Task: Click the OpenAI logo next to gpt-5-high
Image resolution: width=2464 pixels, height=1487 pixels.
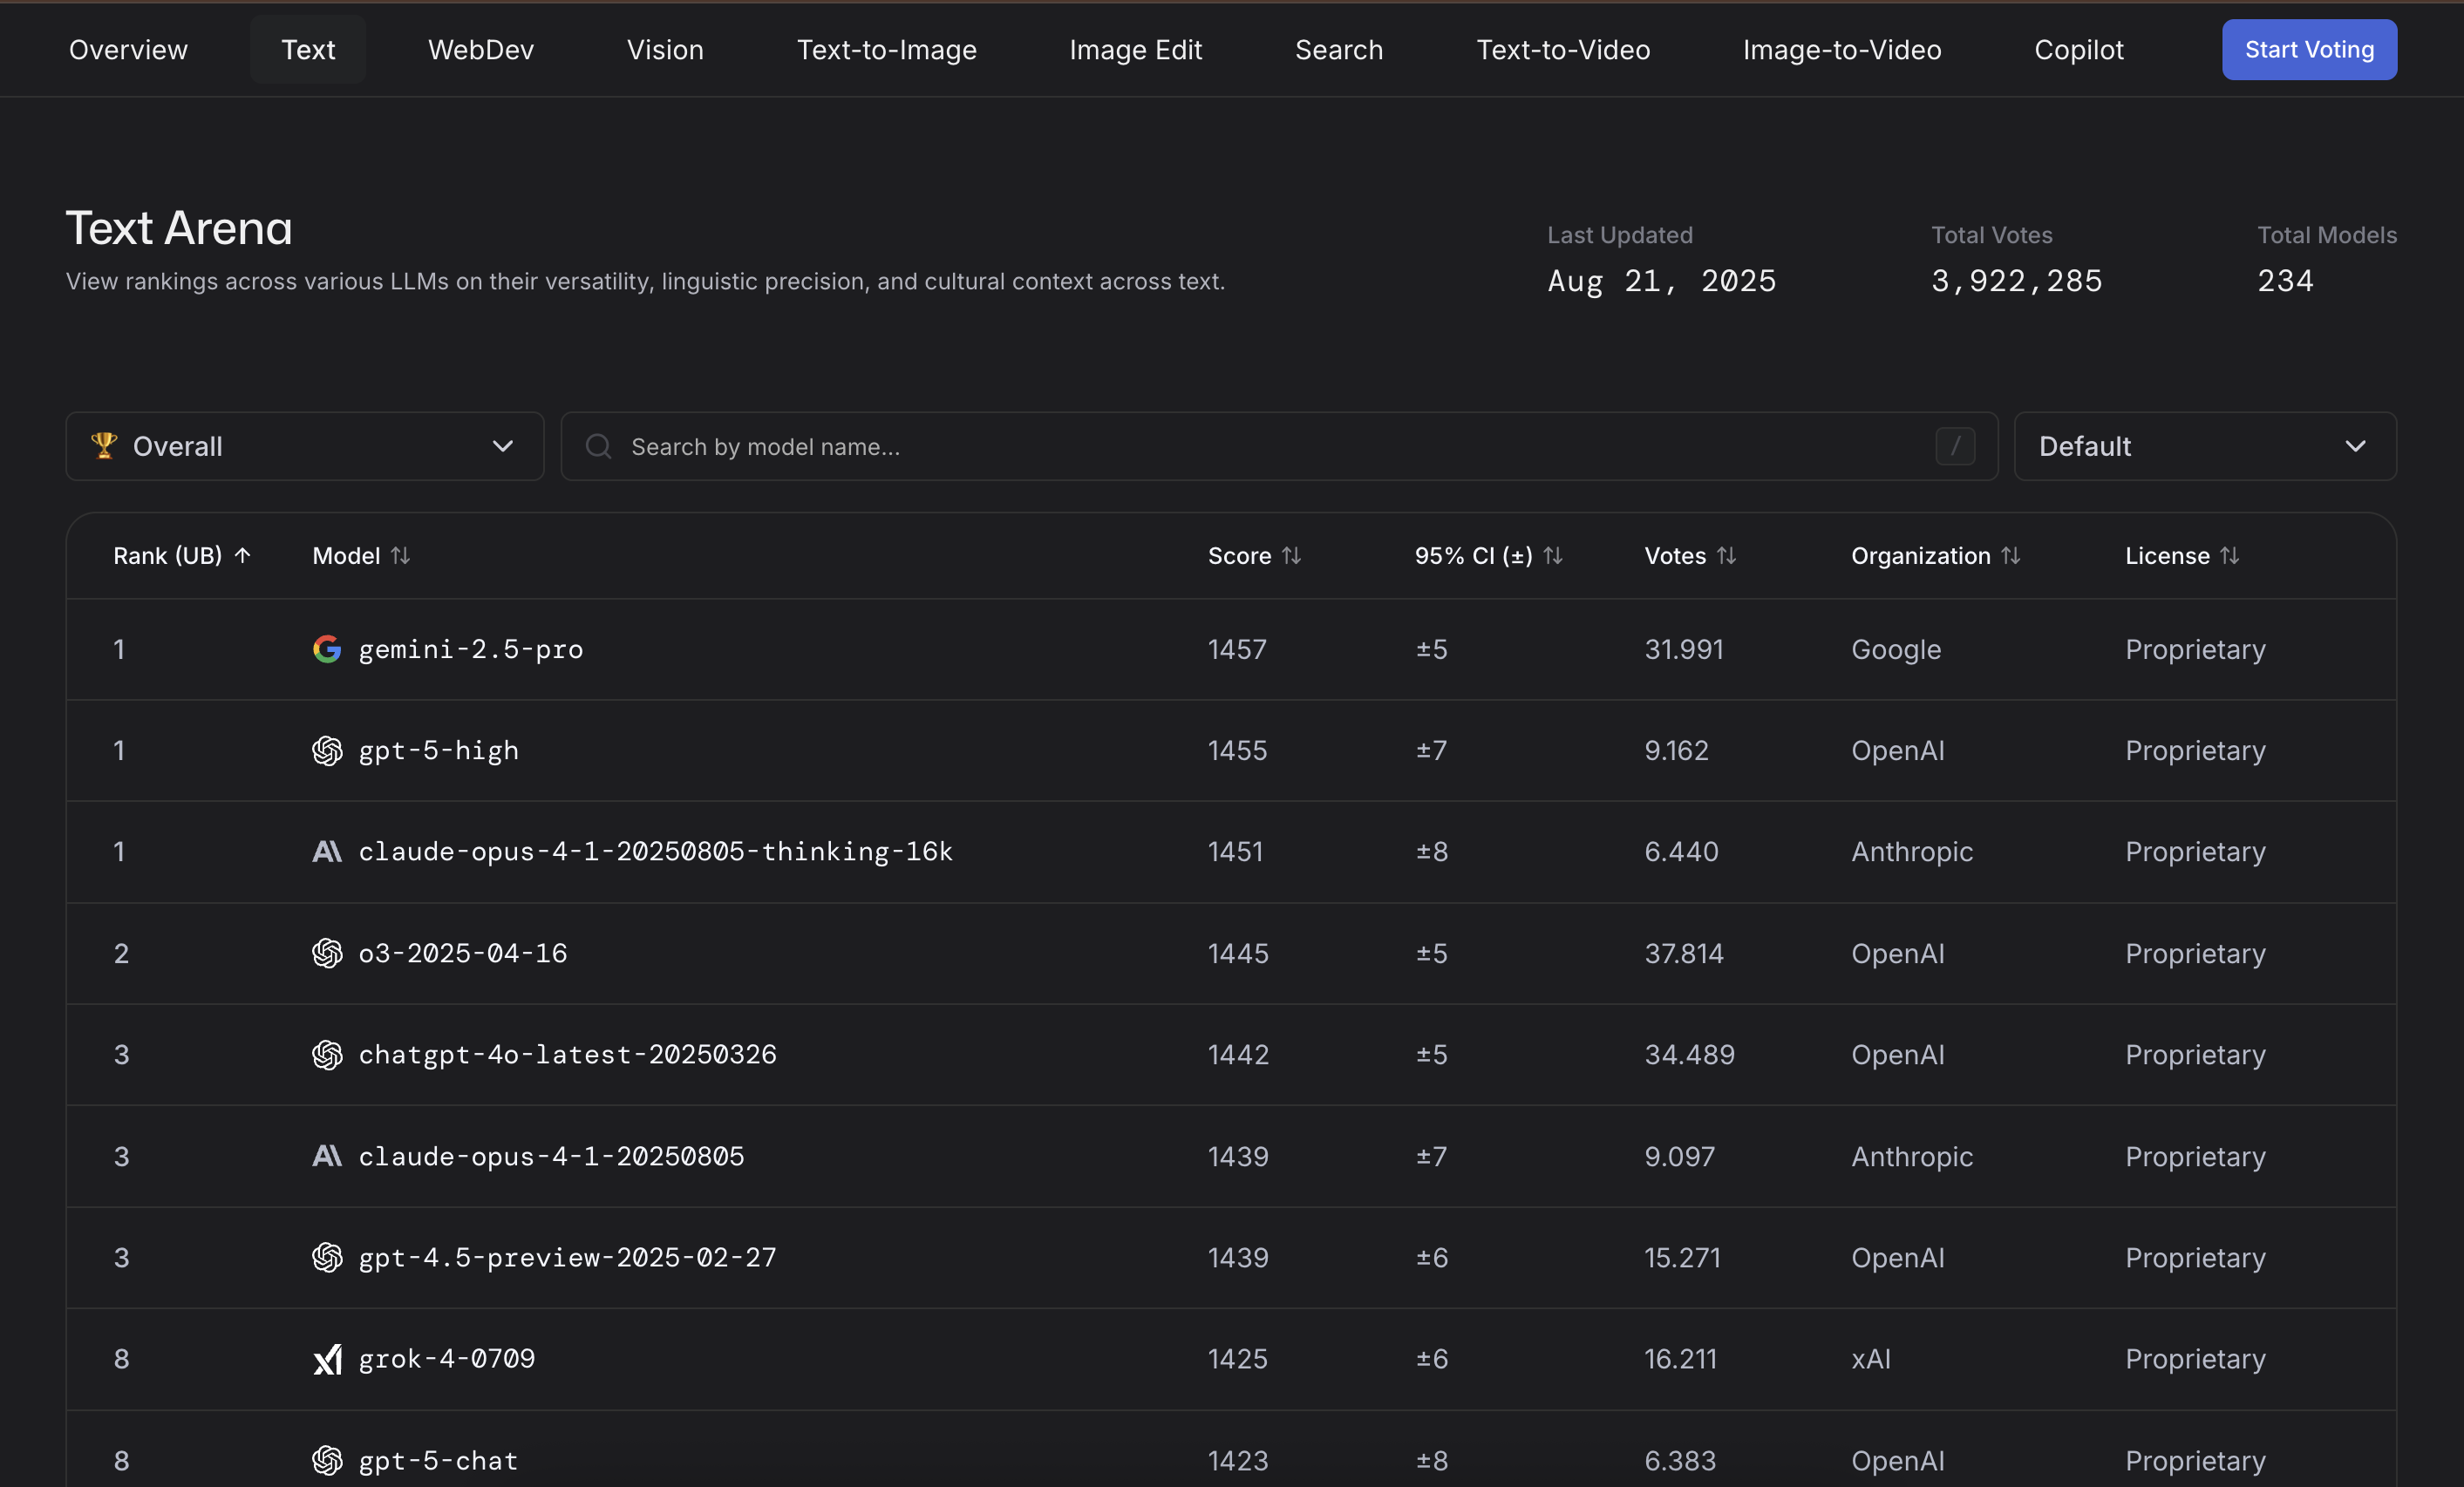Action: point(327,750)
